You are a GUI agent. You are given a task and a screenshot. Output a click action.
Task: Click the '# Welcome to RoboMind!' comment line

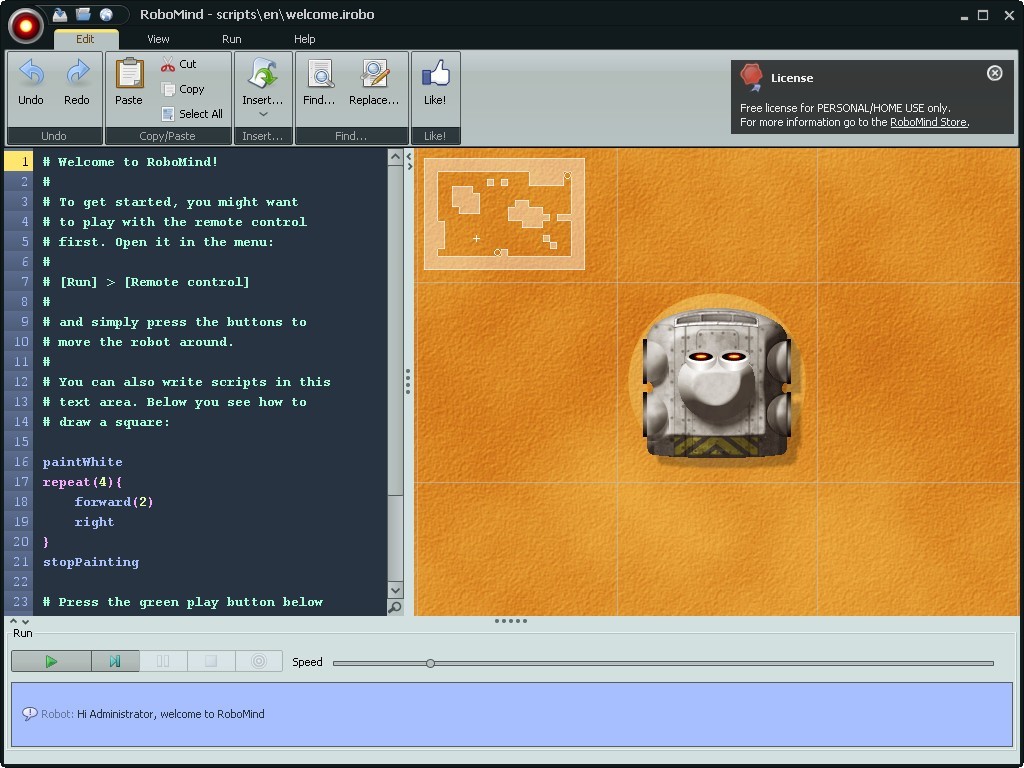[x=130, y=162]
